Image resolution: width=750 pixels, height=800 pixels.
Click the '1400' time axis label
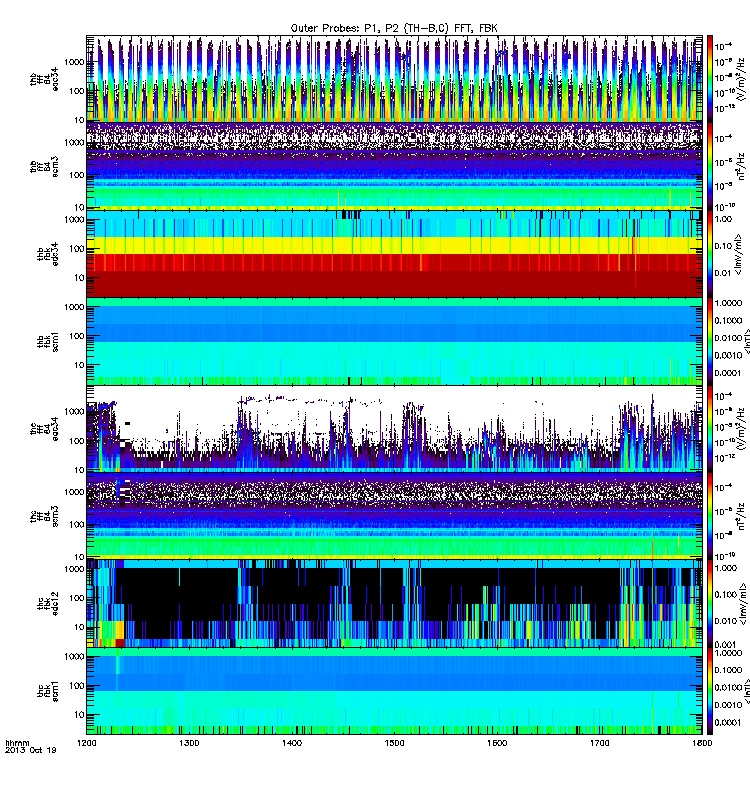292,743
